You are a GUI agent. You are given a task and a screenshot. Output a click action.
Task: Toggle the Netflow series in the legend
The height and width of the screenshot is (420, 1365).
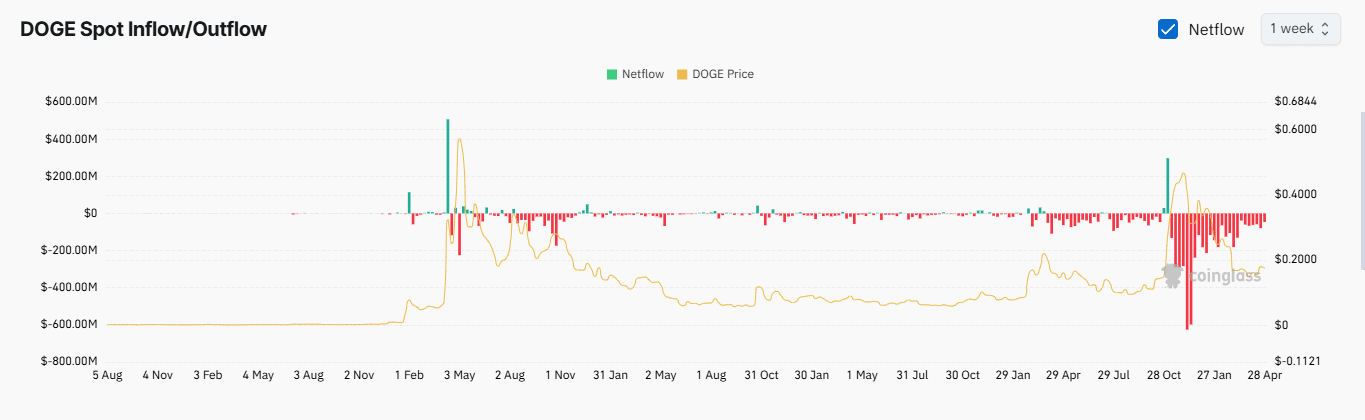[634, 74]
